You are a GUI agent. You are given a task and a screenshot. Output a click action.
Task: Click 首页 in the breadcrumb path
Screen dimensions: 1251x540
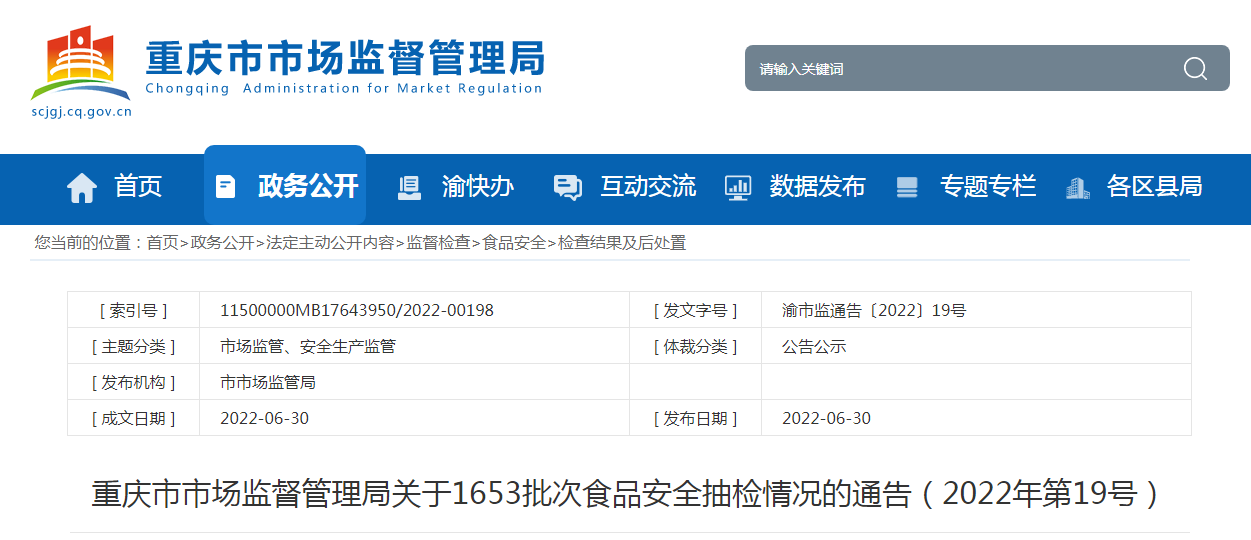click(x=162, y=243)
